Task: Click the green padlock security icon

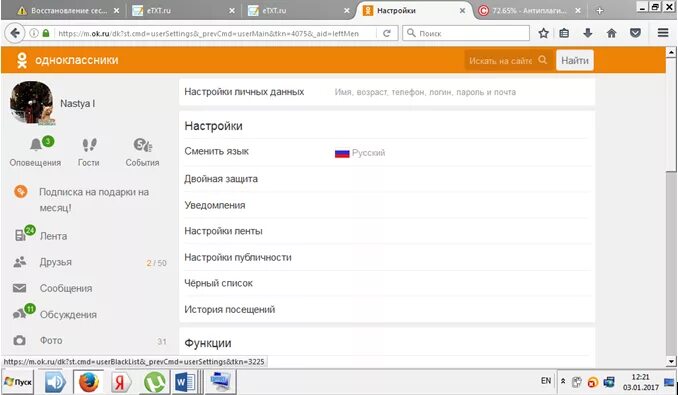Action: (46, 33)
